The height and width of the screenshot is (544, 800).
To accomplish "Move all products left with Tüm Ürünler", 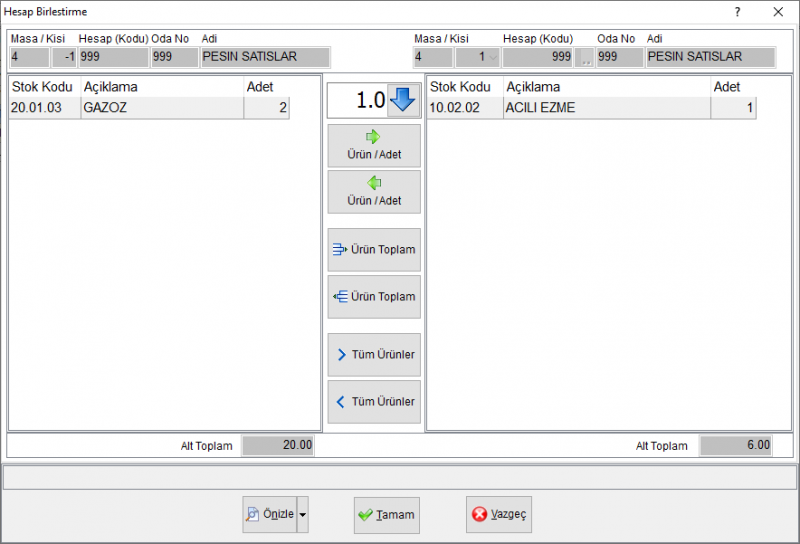I will click(374, 402).
